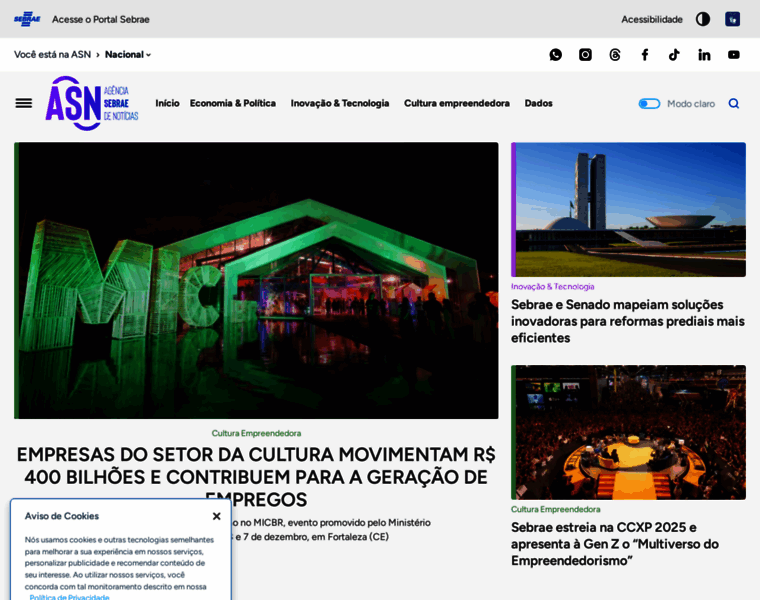Click the Inovação & Tecnologia category tag
760x600 pixels.
click(x=553, y=286)
